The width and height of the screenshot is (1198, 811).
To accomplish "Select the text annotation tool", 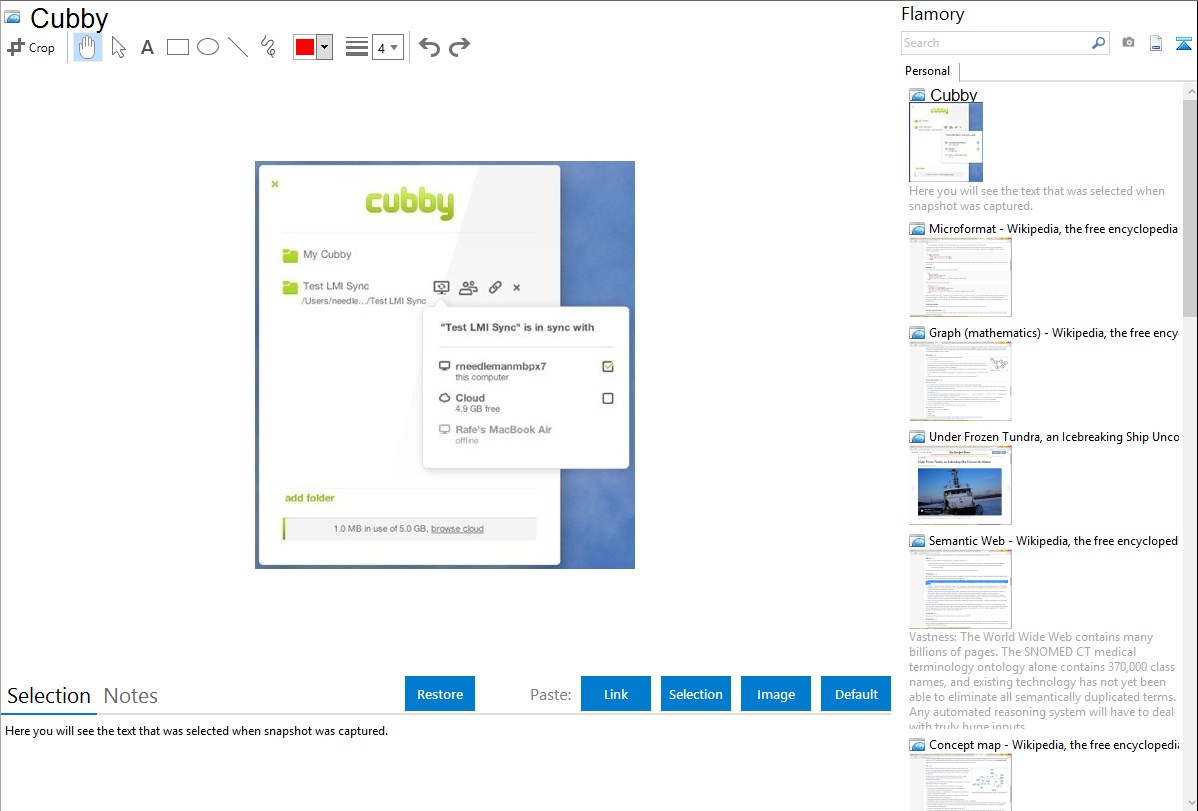I will coord(147,47).
